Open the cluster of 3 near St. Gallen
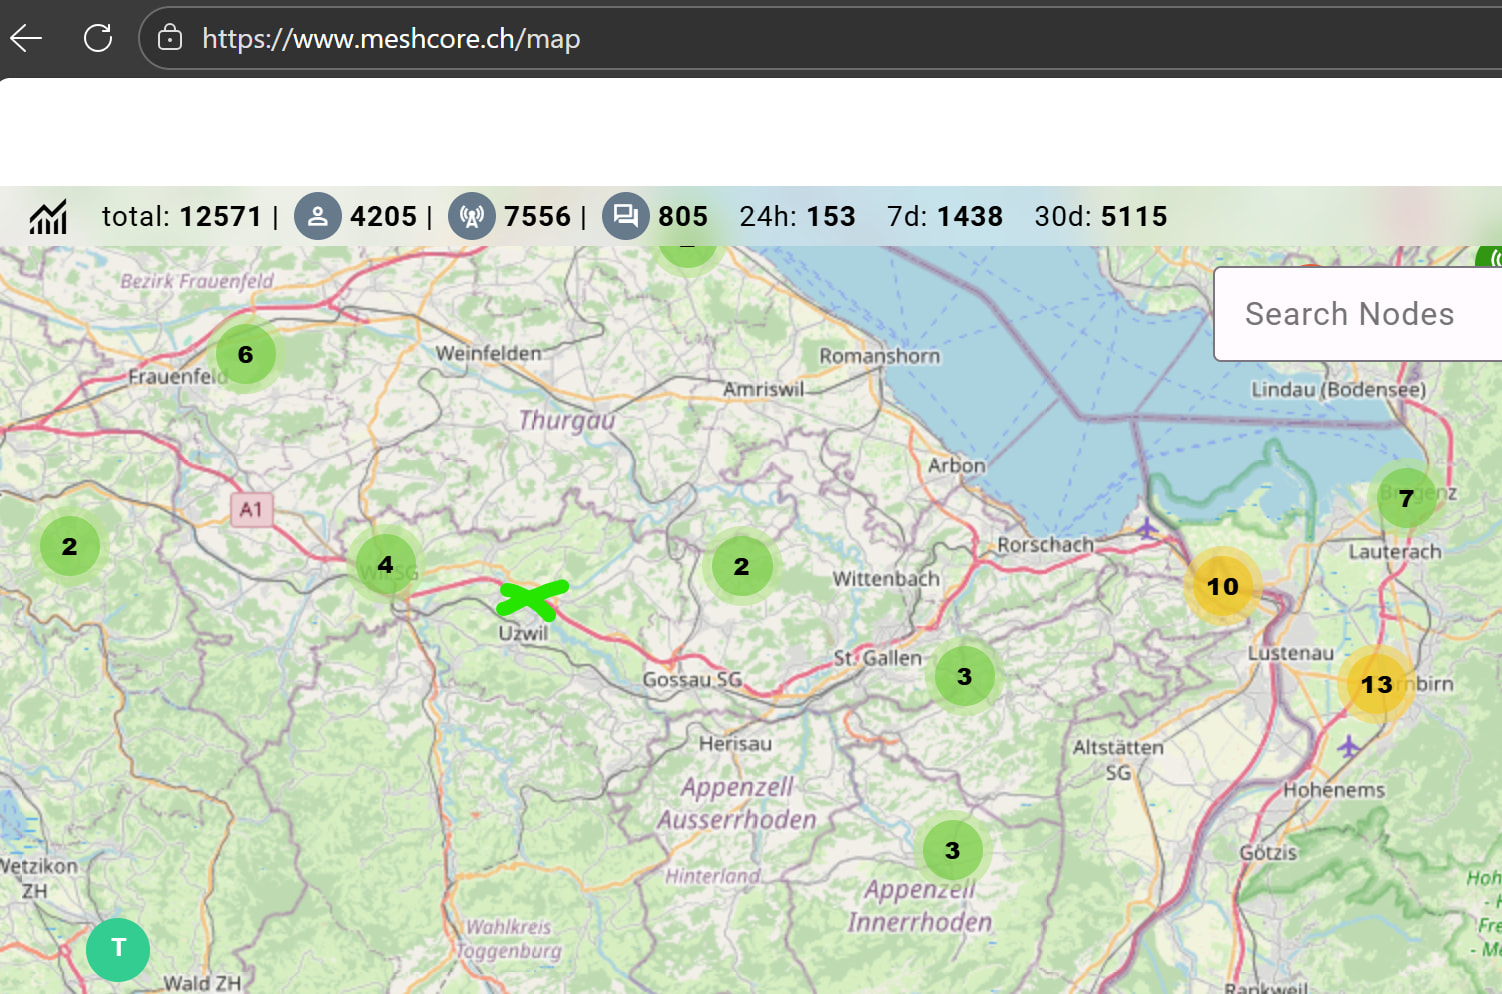This screenshot has width=1502, height=994. pos(964,677)
